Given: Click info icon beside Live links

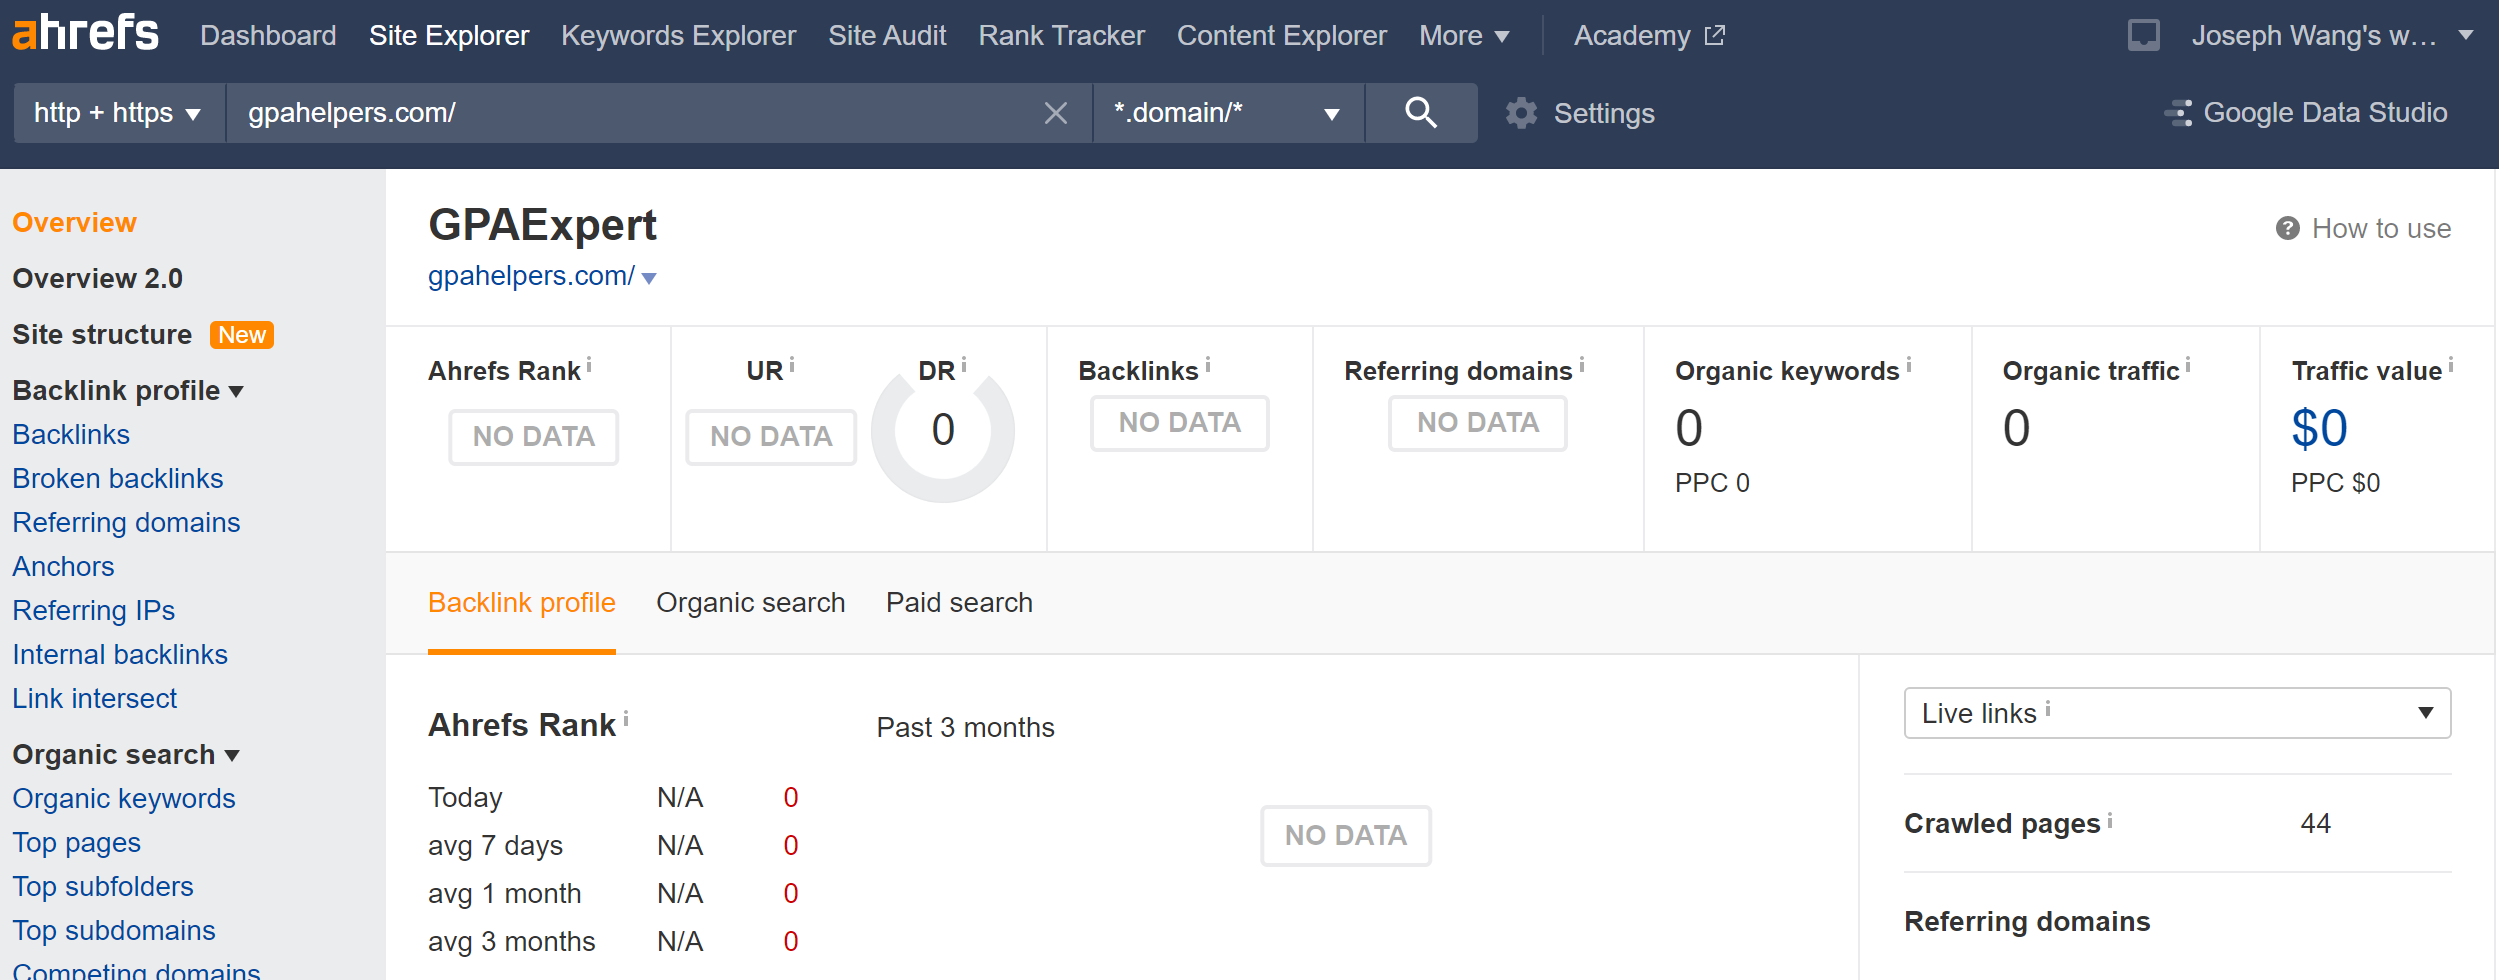Looking at the screenshot, I should pos(2048,708).
